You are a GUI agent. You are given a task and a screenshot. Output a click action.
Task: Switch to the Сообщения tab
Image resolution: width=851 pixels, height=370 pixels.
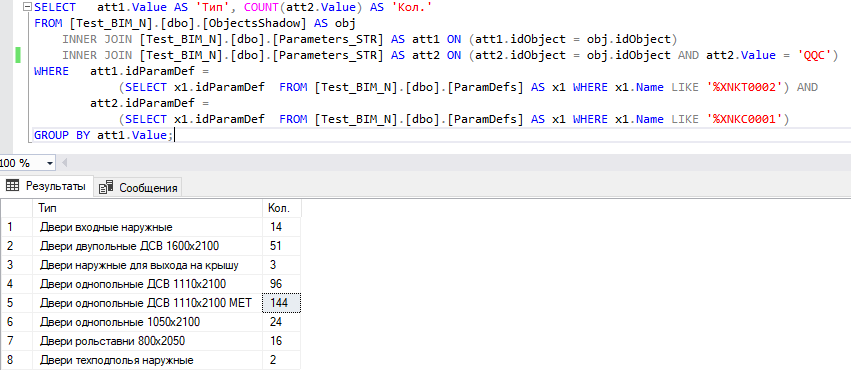[139, 187]
